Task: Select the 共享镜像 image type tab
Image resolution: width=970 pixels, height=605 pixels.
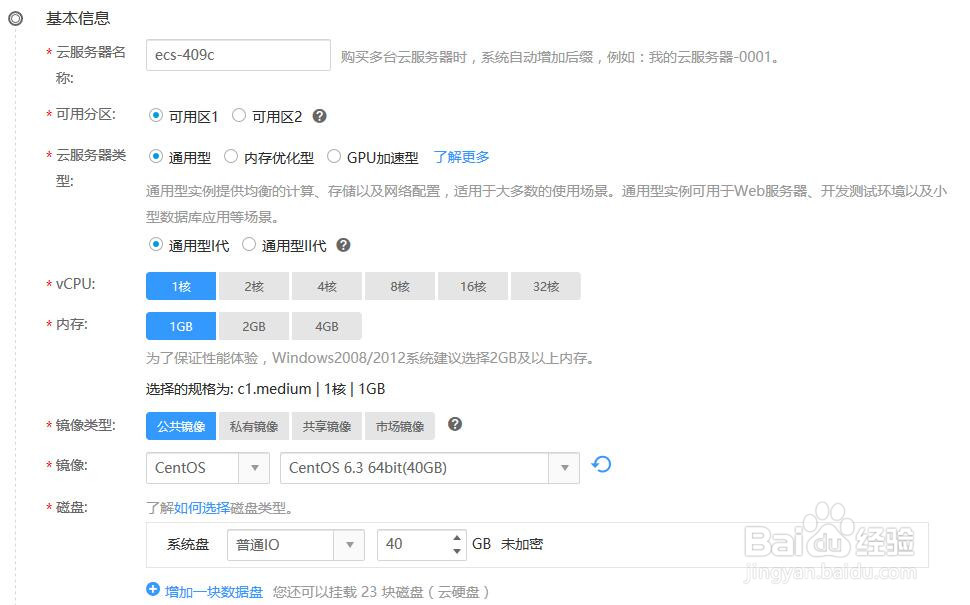Action: point(327,426)
